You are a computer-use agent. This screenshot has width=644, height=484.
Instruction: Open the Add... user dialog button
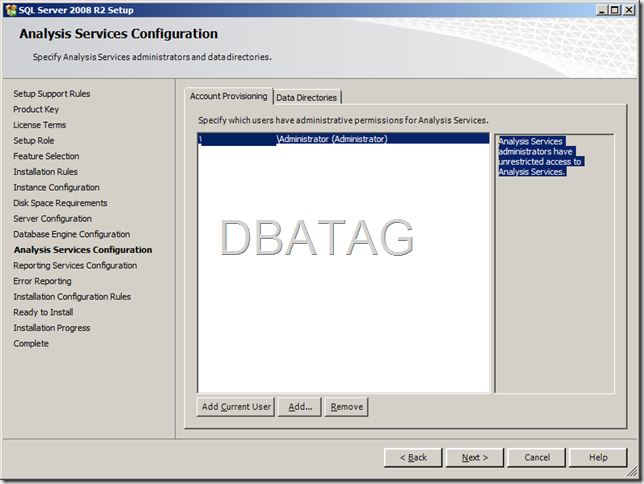click(x=300, y=407)
